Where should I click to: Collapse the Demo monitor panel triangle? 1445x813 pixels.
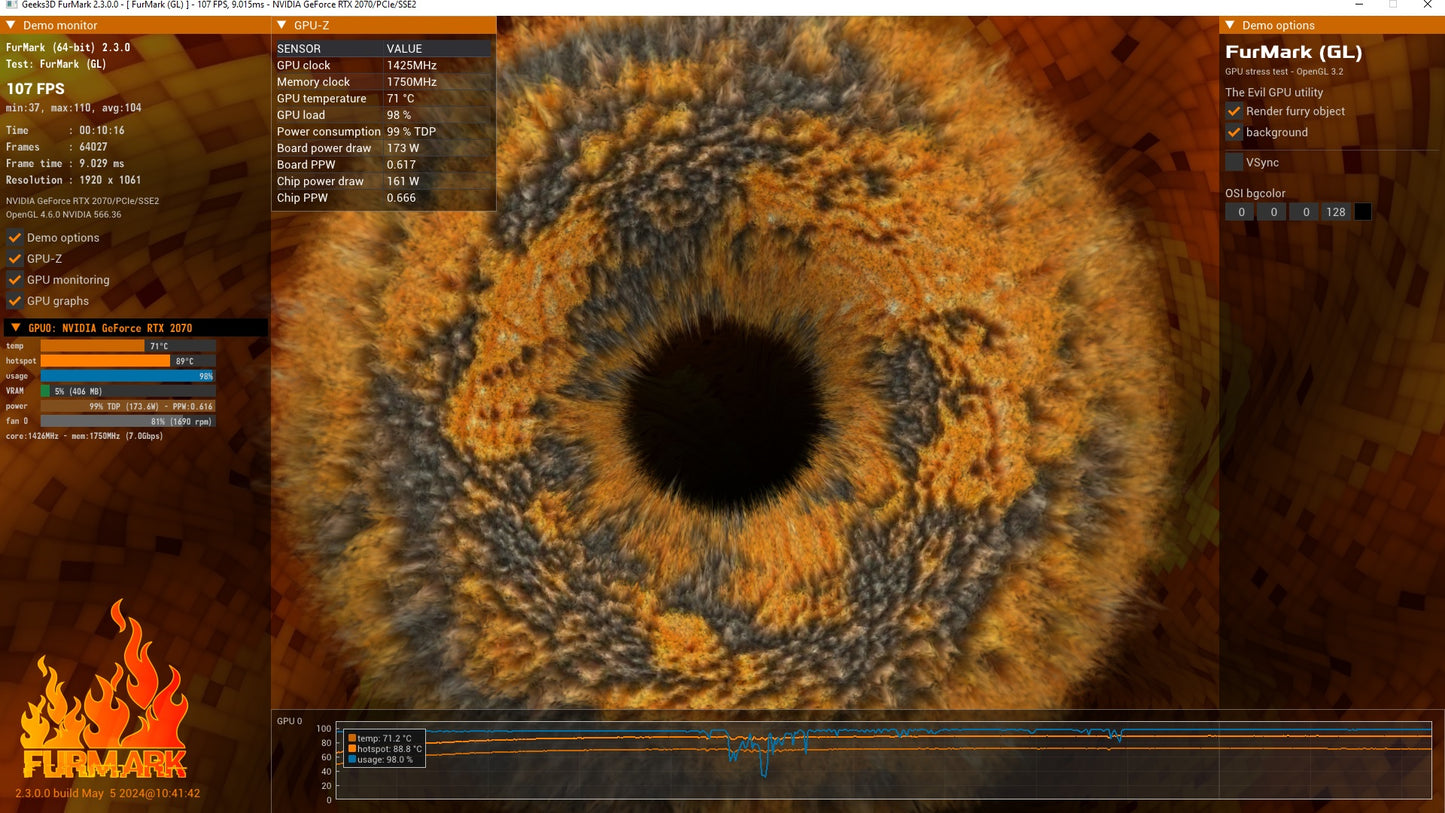click(x=13, y=25)
